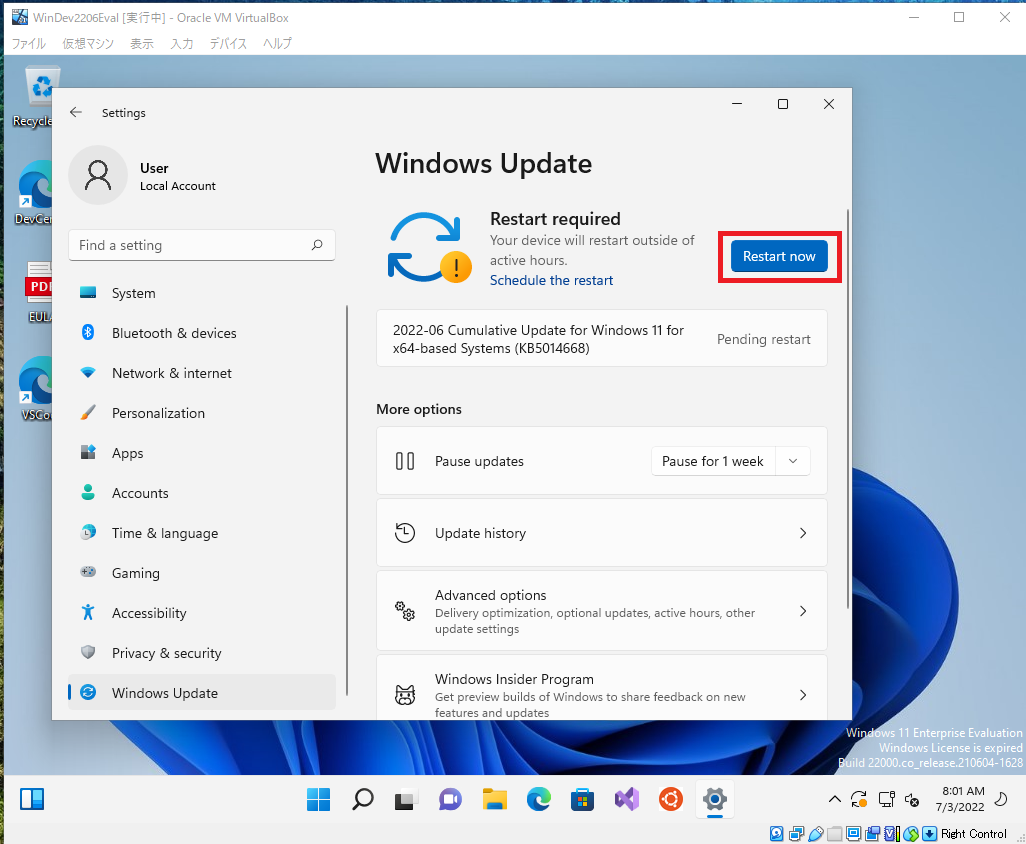Screen dimensions: 1026x844
Task: Click the Settings gear on the taskbar
Action: point(715,800)
